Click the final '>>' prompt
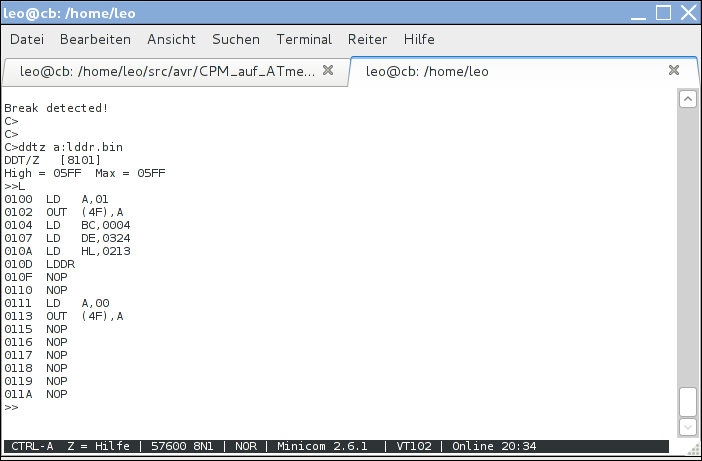This screenshot has width=702, height=461. pyautogui.click(x=11, y=407)
